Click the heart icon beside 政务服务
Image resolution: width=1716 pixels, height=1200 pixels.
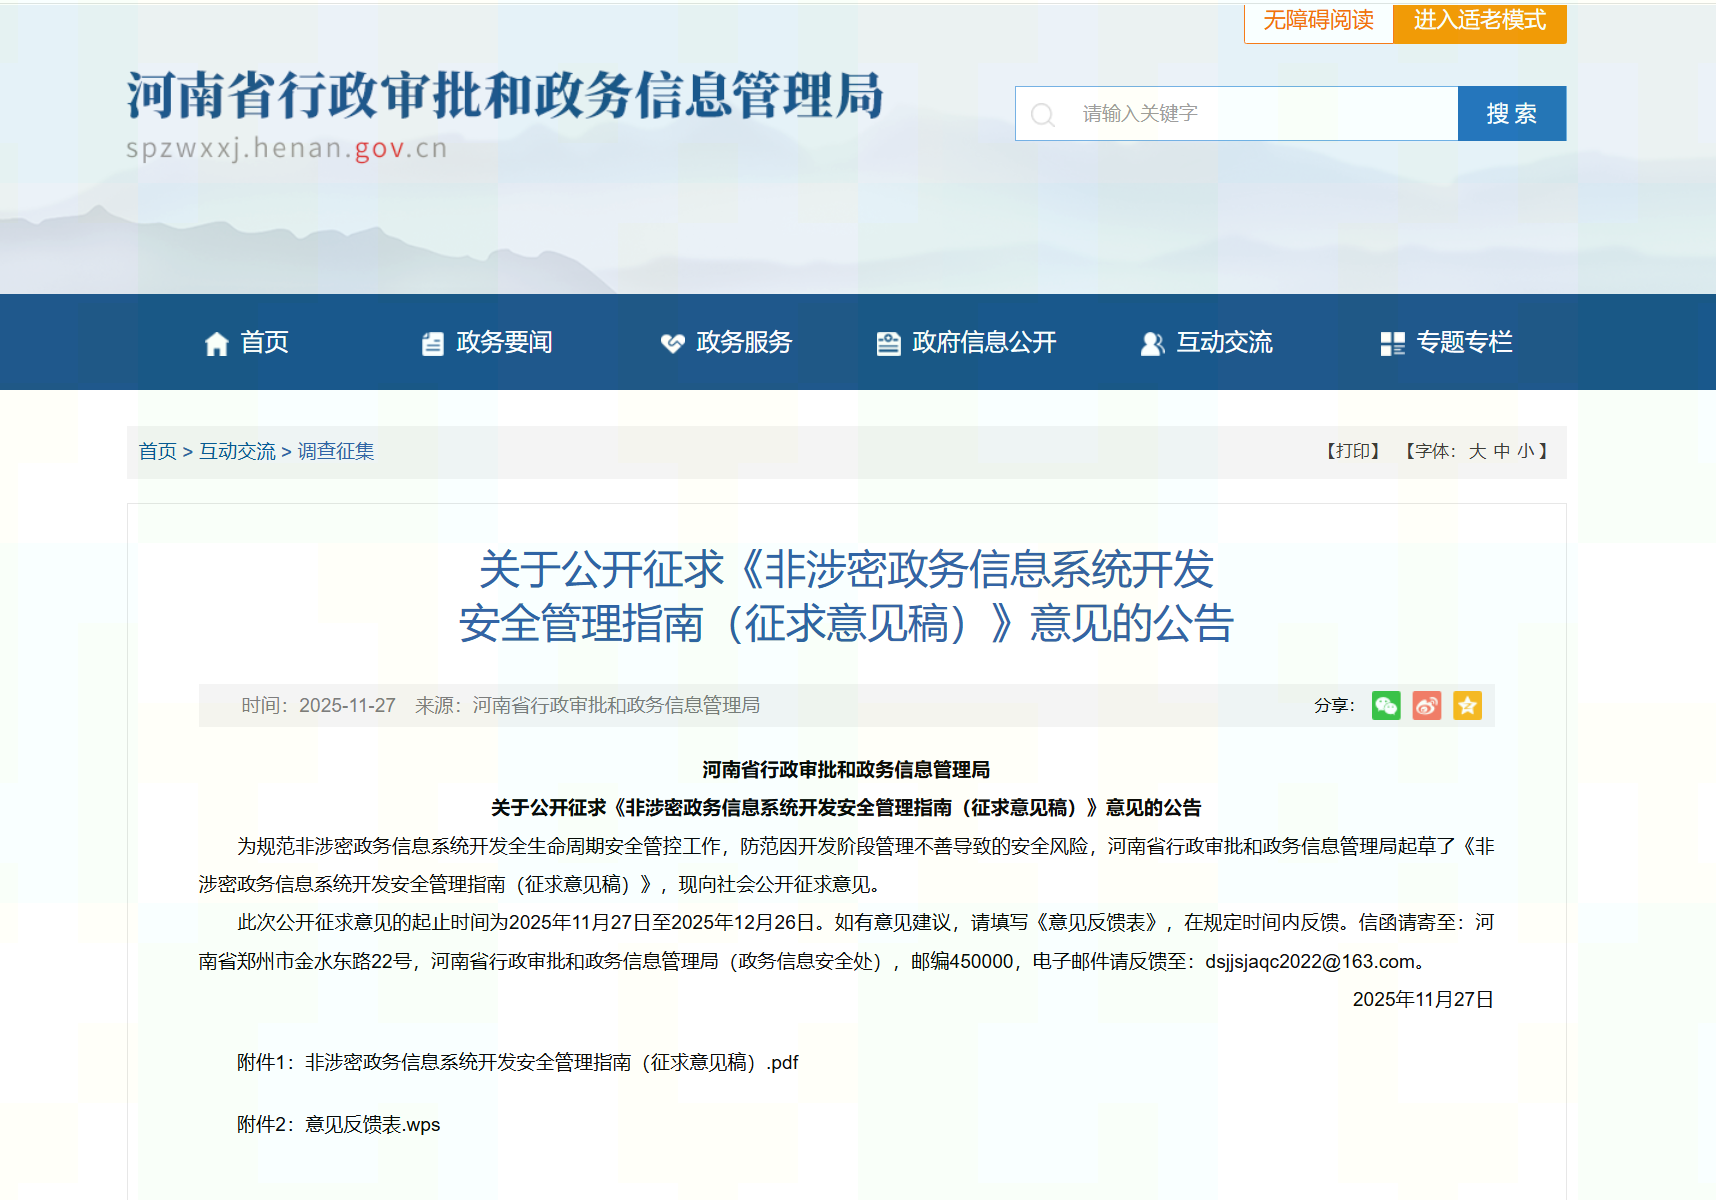point(672,344)
